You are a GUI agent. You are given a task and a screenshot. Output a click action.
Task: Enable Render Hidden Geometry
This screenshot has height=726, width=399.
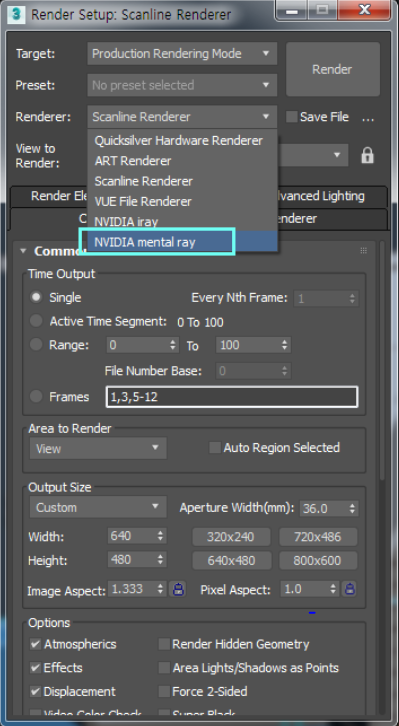[164, 644]
